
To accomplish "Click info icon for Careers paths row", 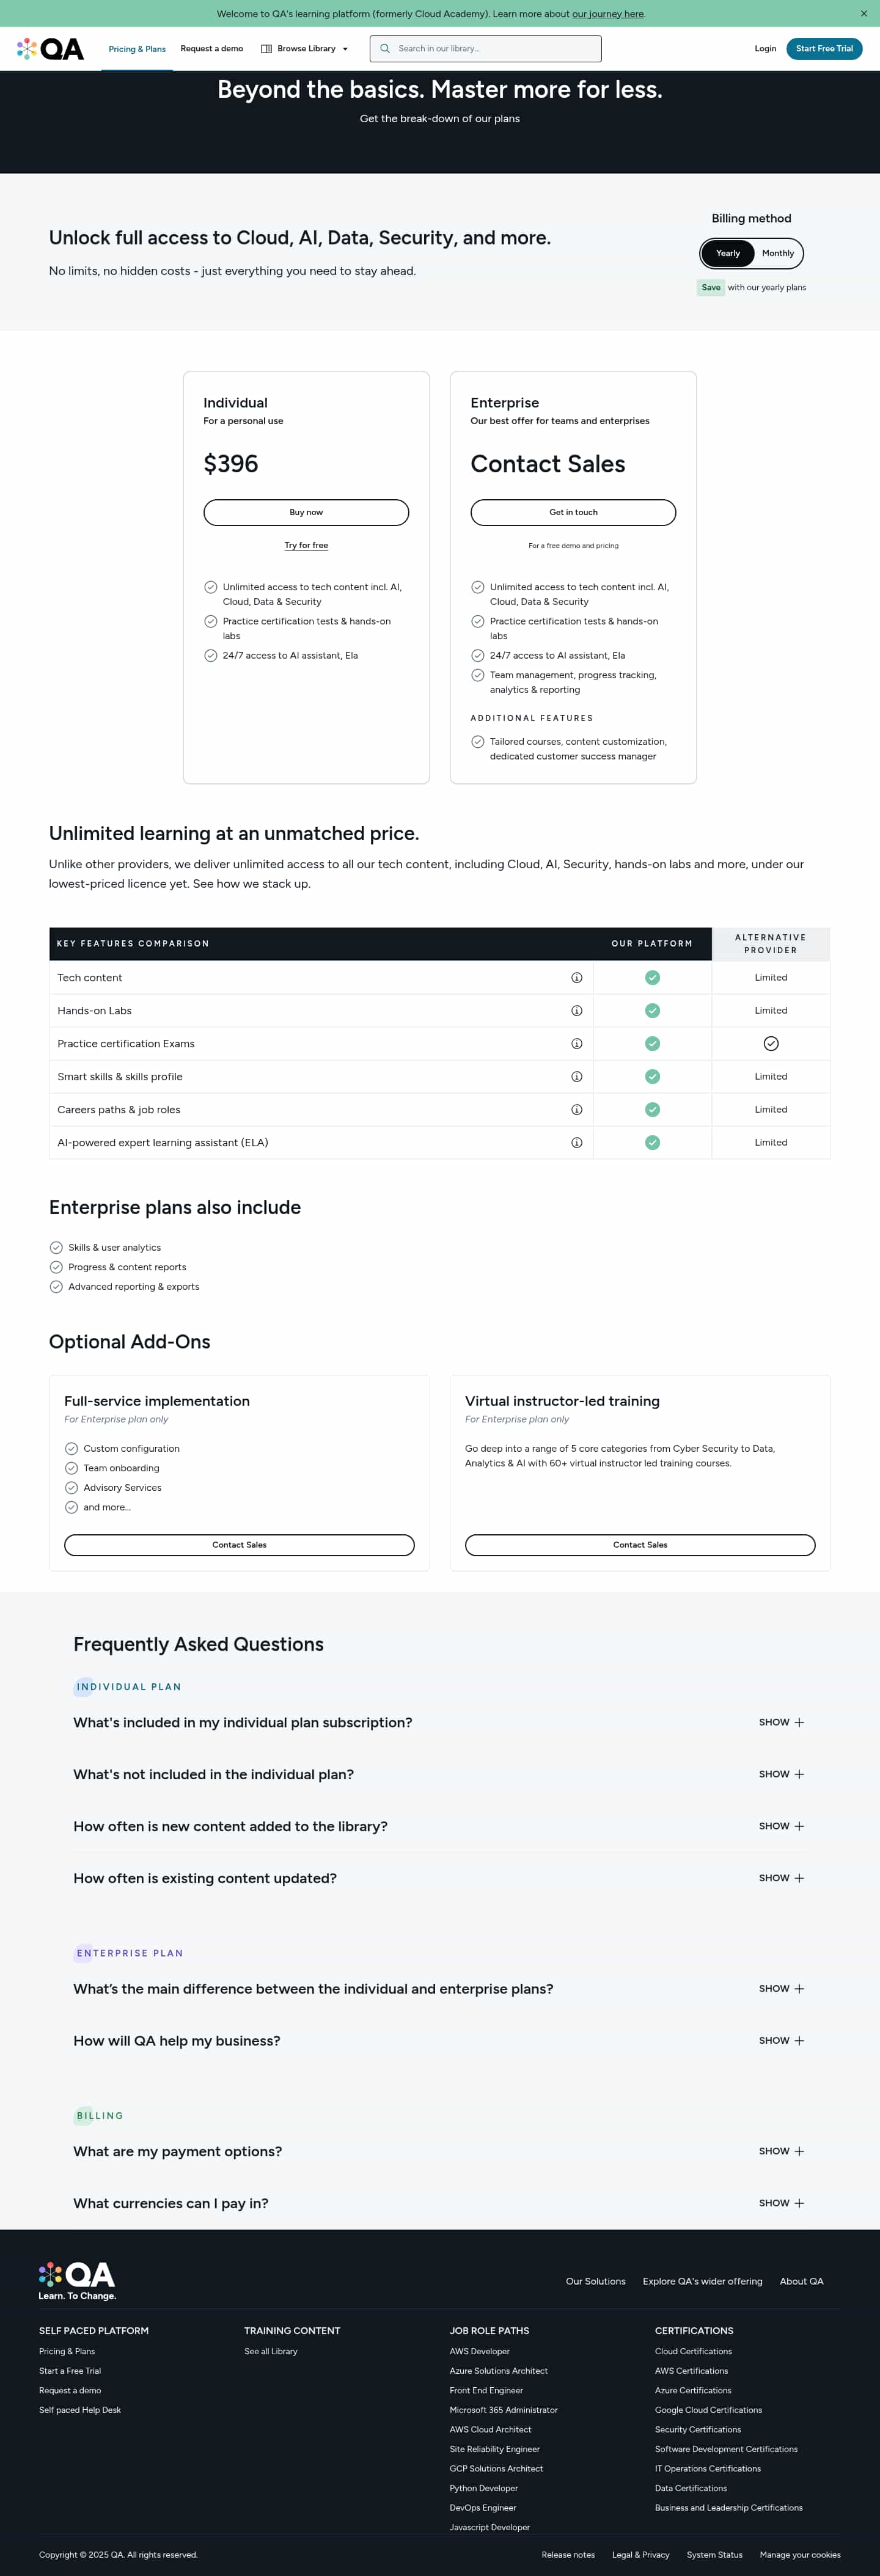I will click(576, 1110).
